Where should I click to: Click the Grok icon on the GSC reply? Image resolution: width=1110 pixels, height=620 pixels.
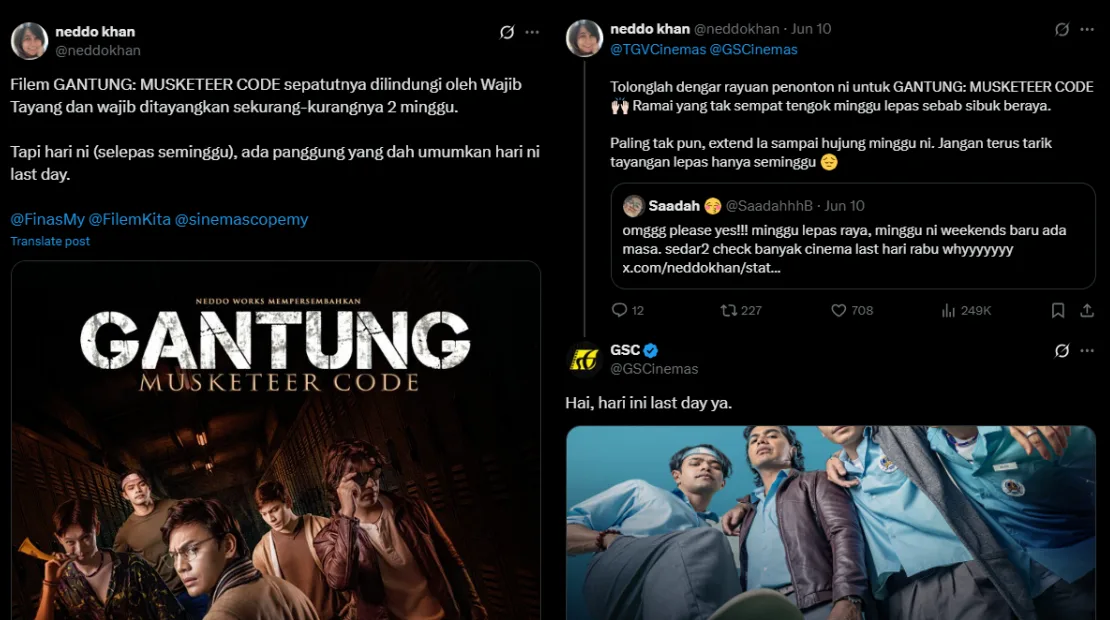click(1062, 350)
